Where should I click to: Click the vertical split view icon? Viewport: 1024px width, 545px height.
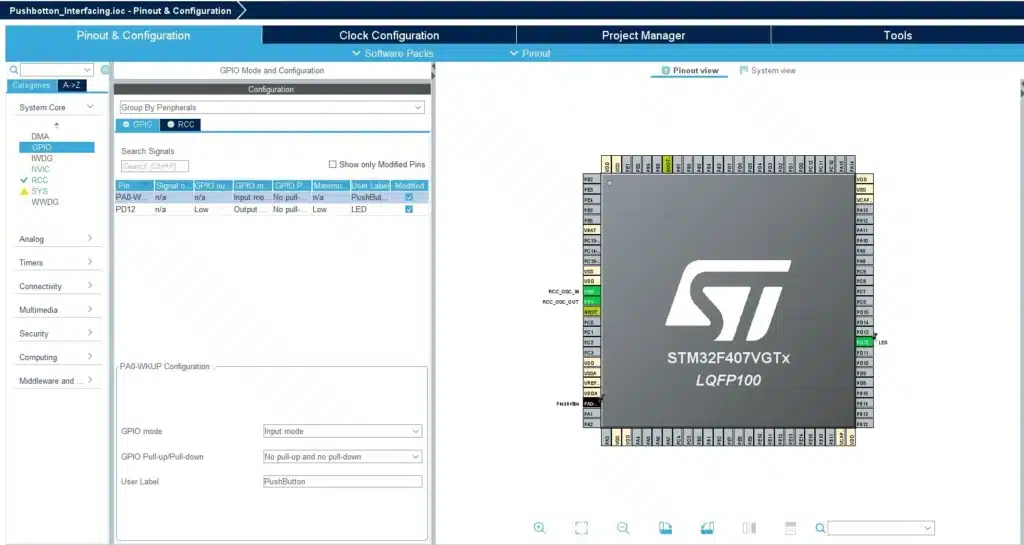point(749,528)
